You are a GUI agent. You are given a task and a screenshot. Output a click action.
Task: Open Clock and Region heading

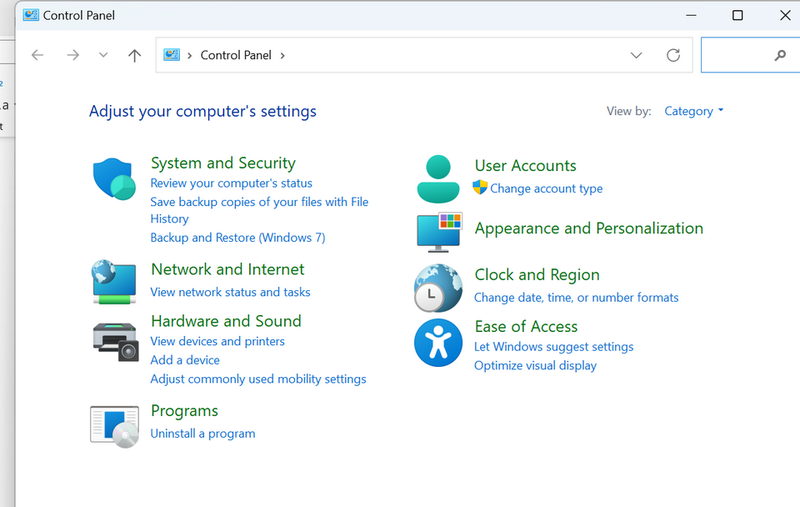point(537,274)
